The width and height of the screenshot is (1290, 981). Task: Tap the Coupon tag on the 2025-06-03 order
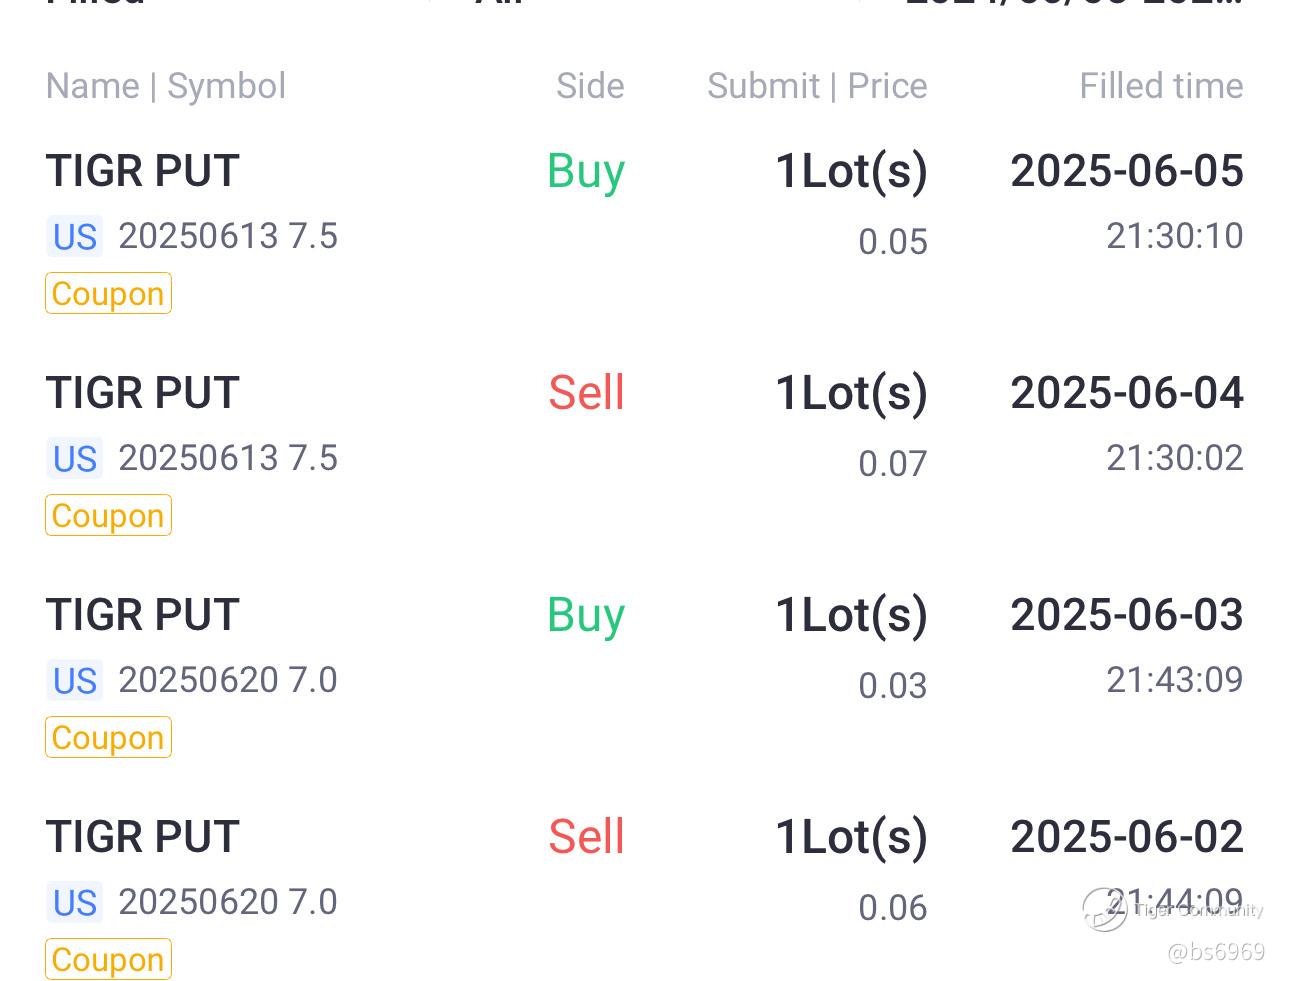(108, 738)
